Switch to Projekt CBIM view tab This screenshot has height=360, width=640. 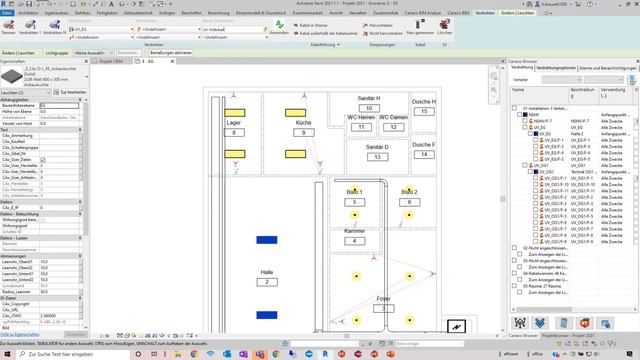111,61
